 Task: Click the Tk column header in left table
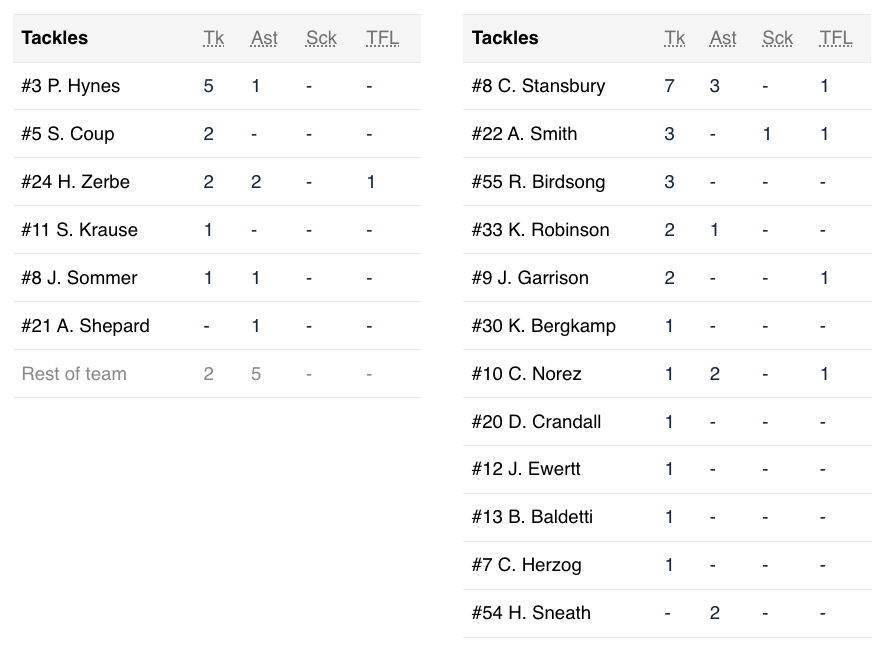pos(214,38)
